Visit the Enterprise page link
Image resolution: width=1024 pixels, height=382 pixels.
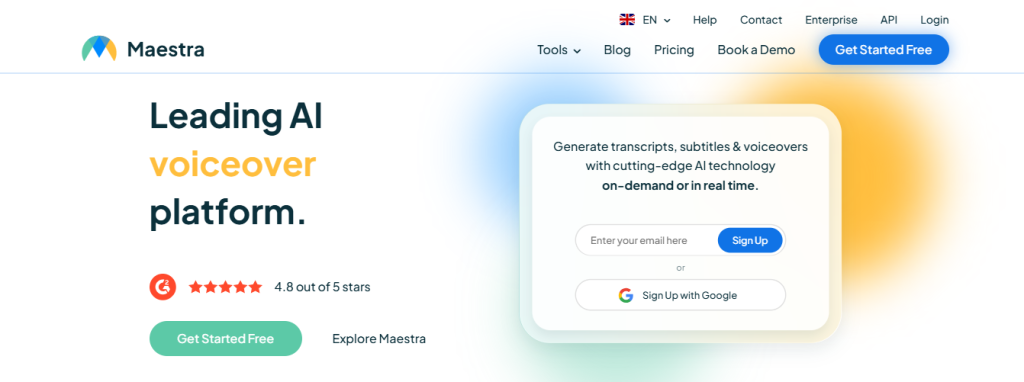pos(831,20)
